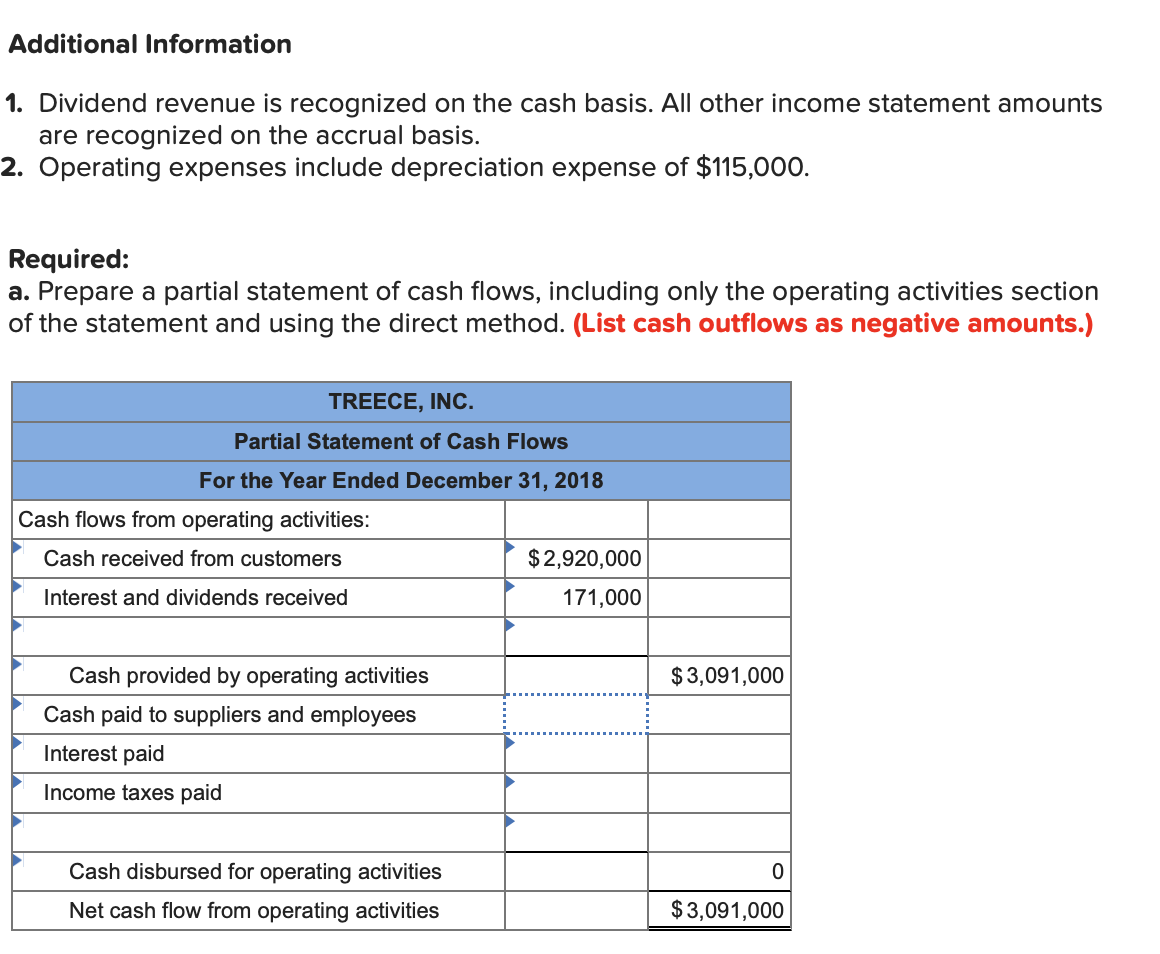1160x954 pixels.
Task: Click the "TREECE, INC." header row
Action: pos(400,401)
